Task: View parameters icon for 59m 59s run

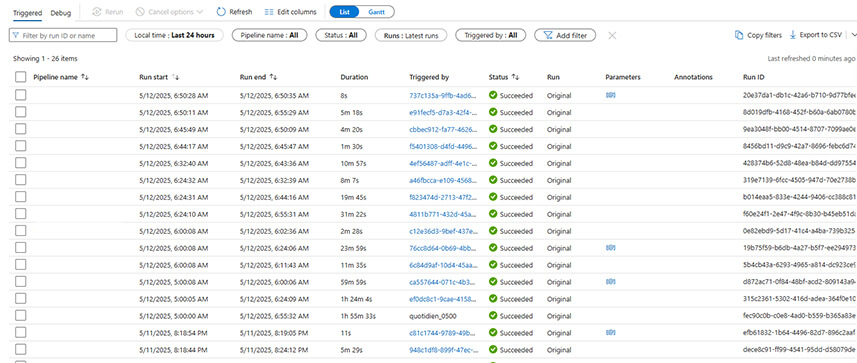Action: [611, 282]
